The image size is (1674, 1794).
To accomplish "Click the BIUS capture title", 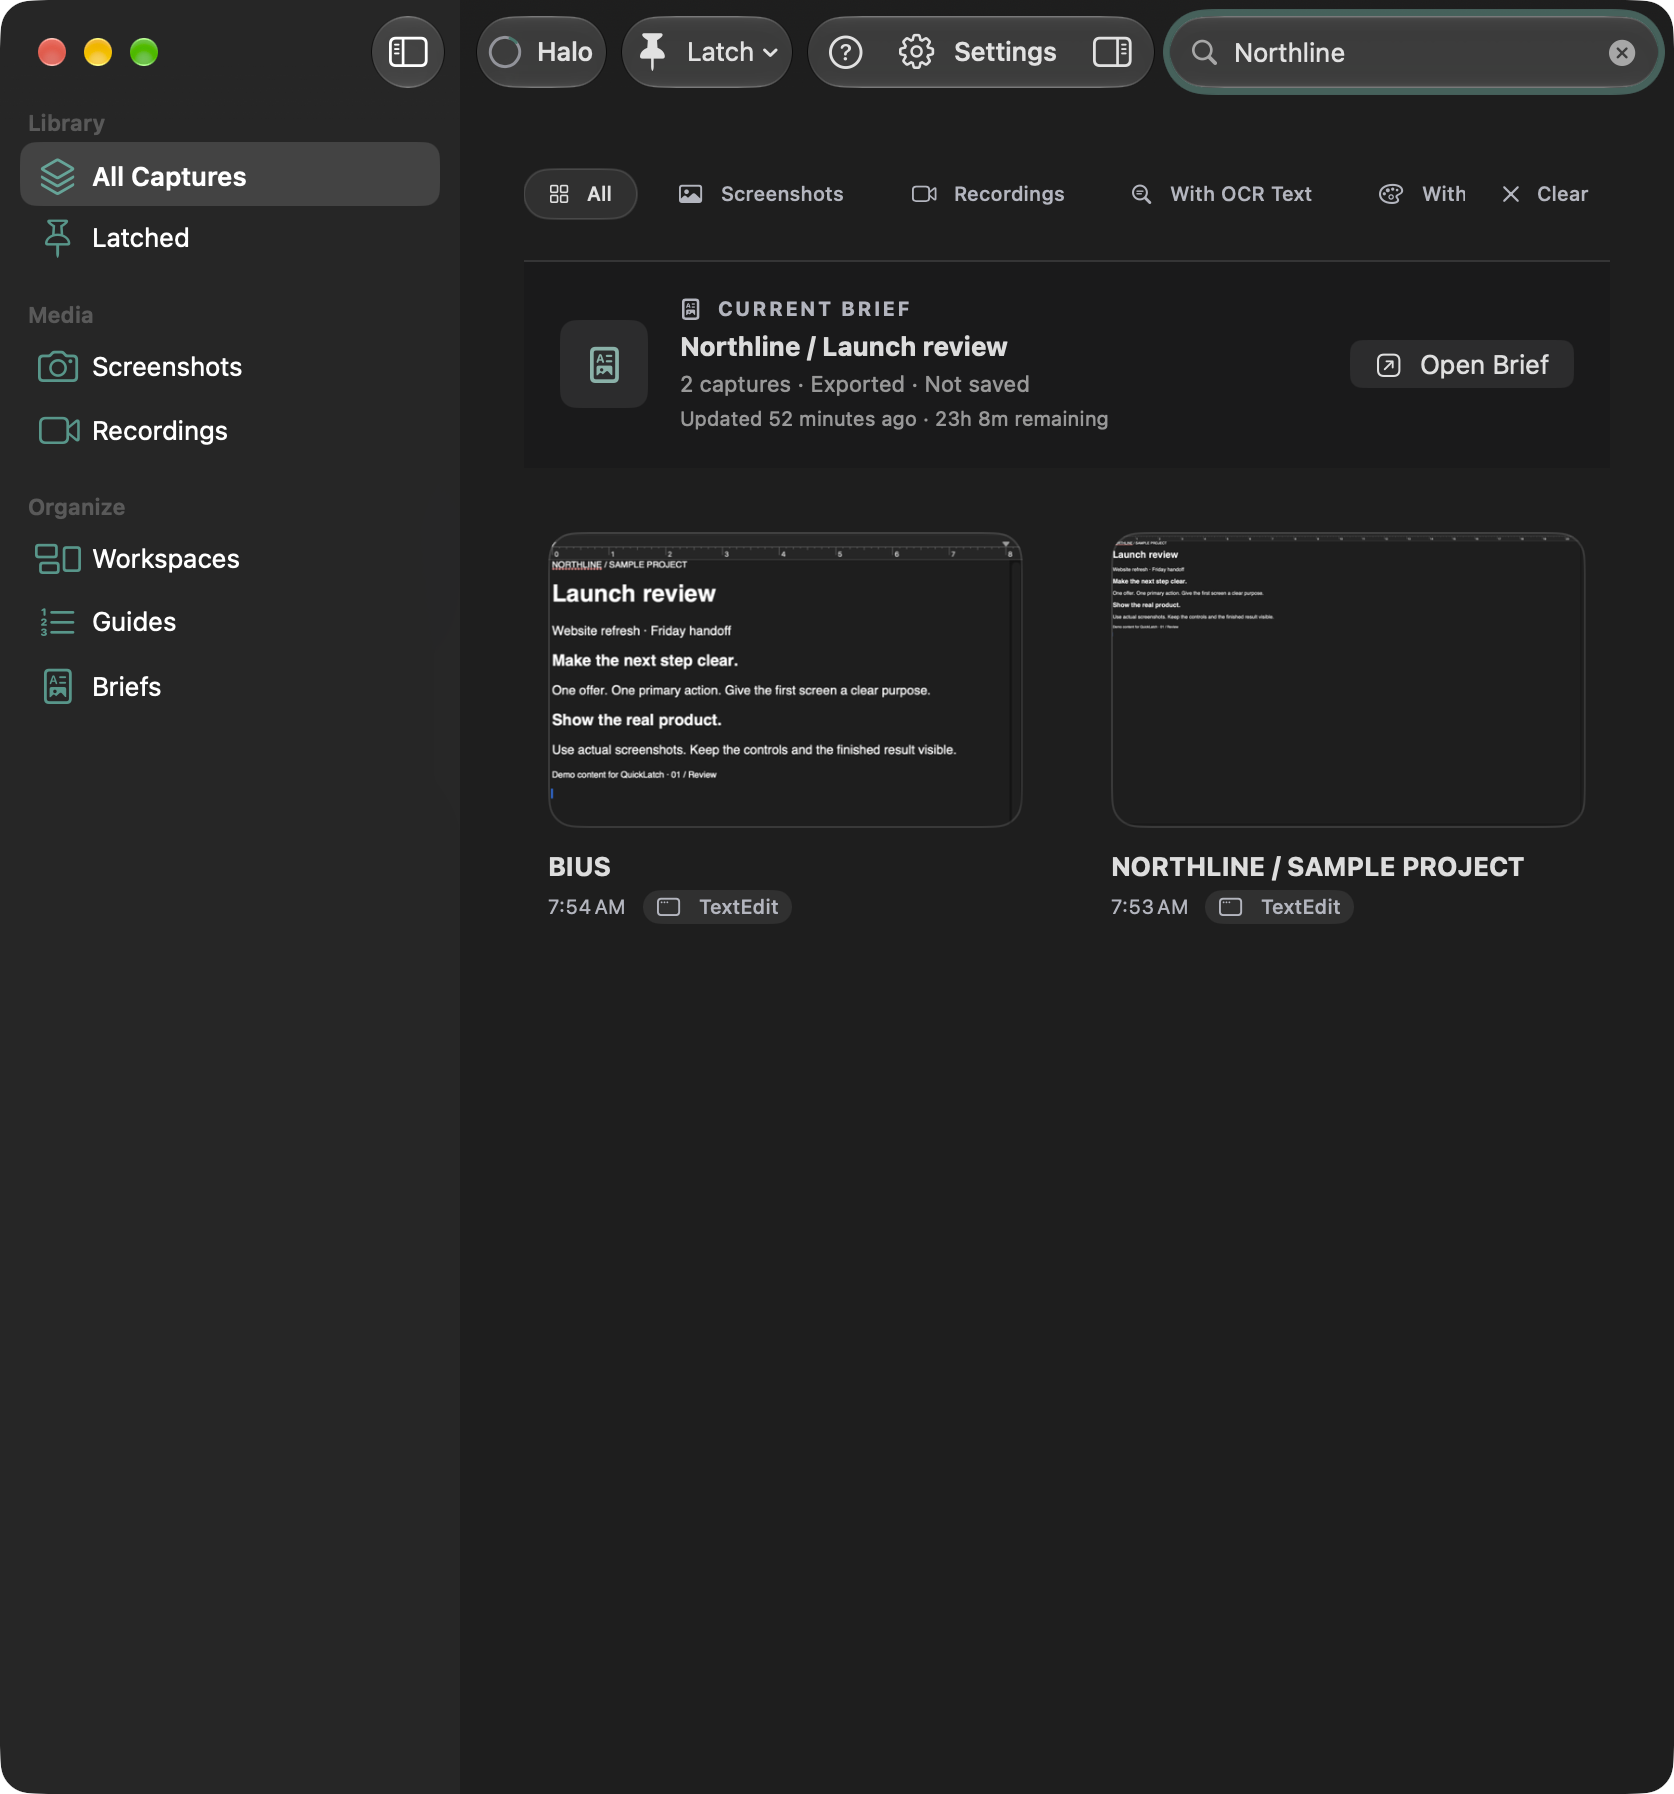I will click(579, 867).
